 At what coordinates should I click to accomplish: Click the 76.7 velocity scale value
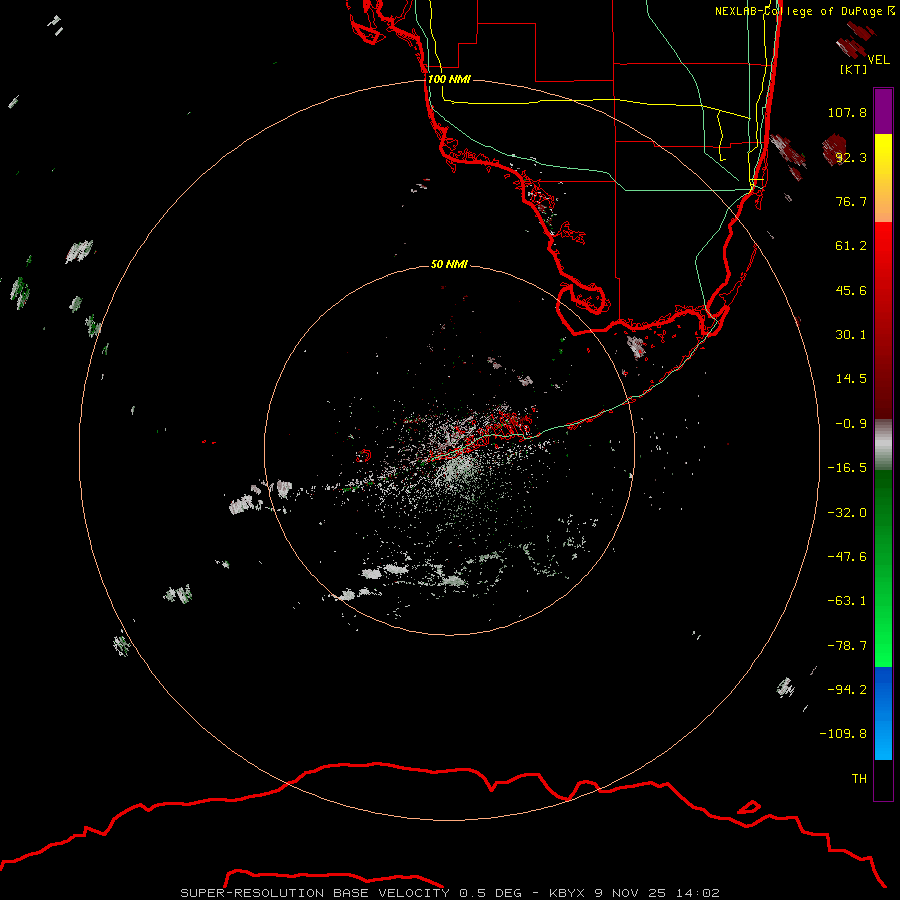tap(851, 201)
